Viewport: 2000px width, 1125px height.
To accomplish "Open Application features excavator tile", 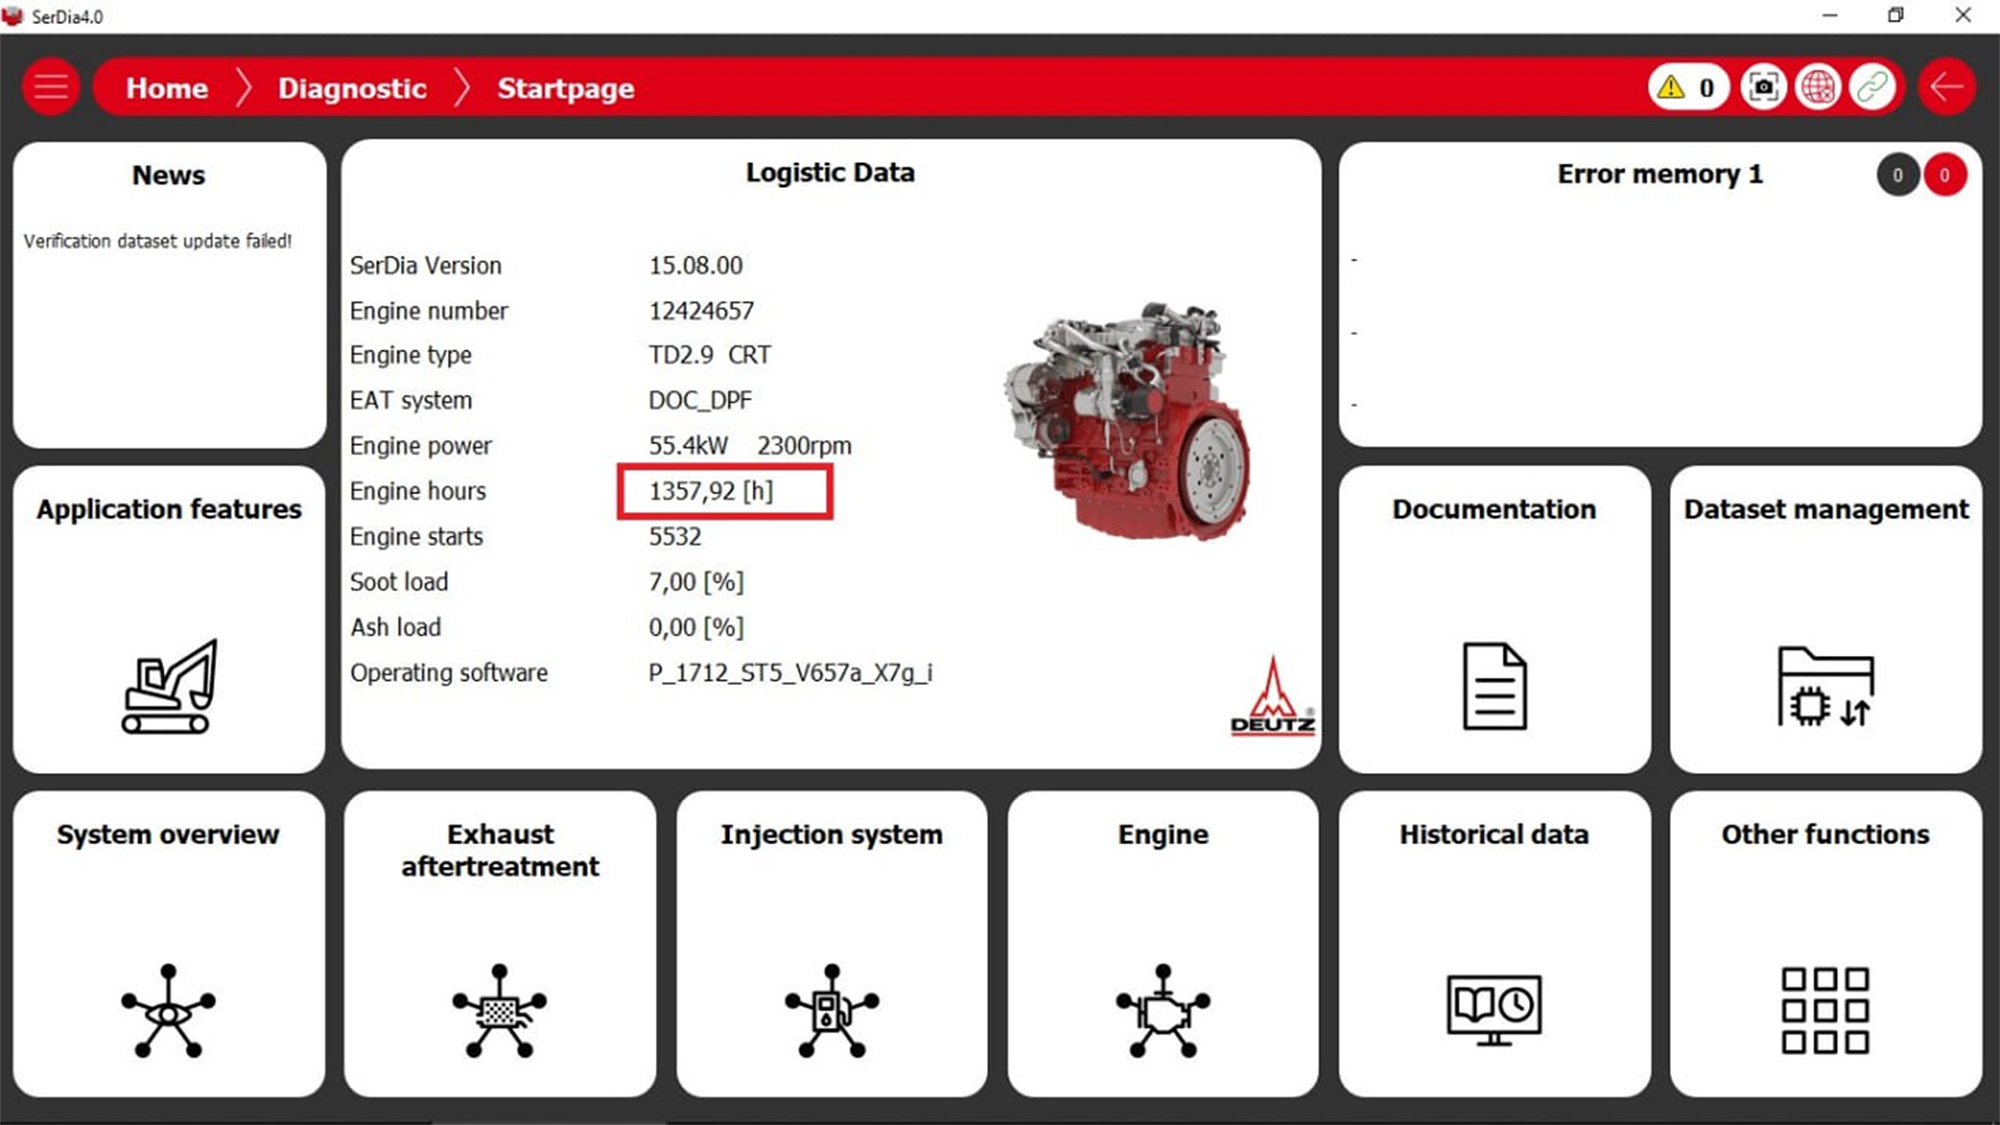I will tap(169, 619).
